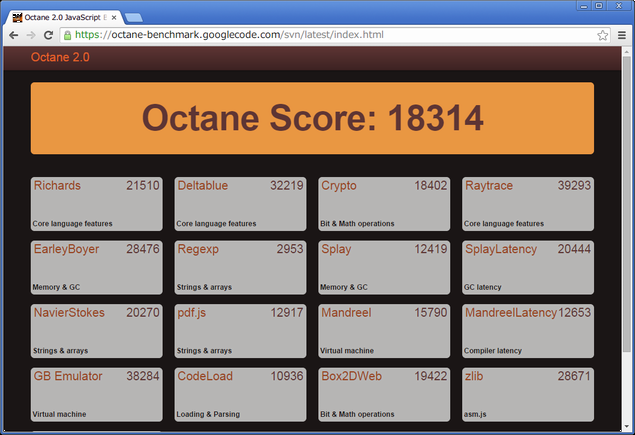Image resolution: width=635 pixels, height=435 pixels.
Task: Click the scrollbar up arrow
Action: pos(626,51)
